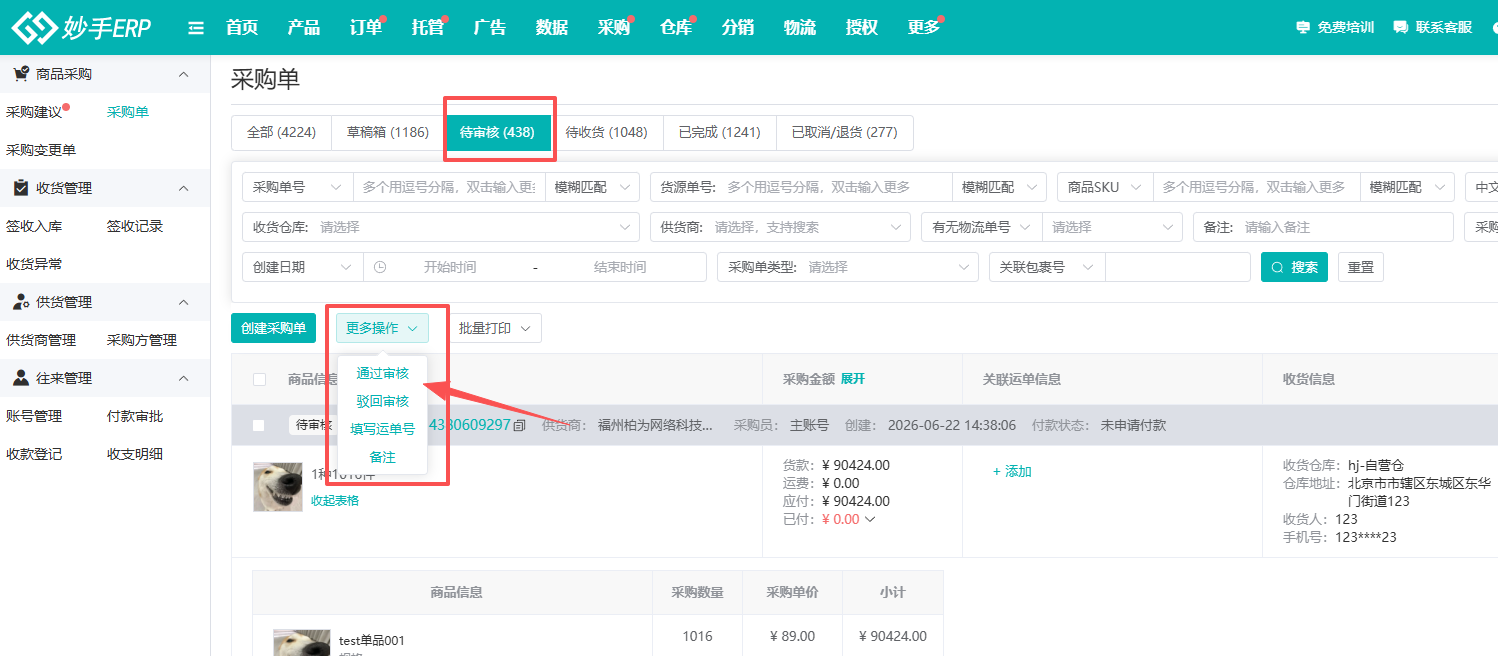This screenshot has width=1498, height=656.
Task: Open the 数据 menu
Action: (552, 28)
